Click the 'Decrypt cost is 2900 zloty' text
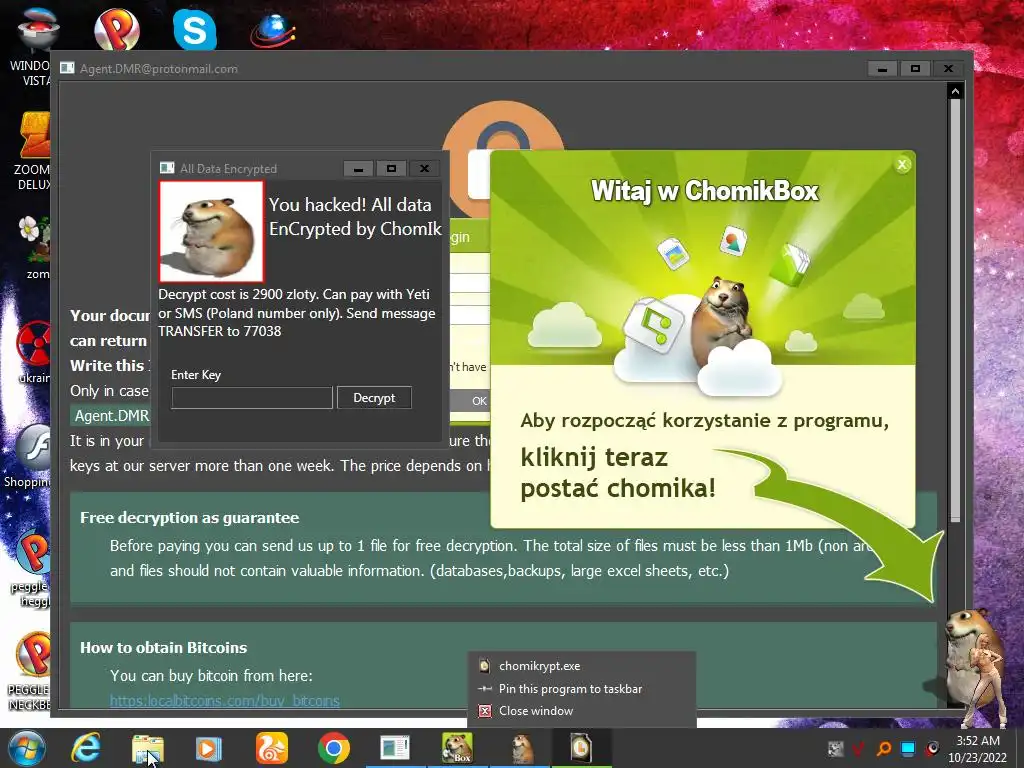 pos(238,295)
